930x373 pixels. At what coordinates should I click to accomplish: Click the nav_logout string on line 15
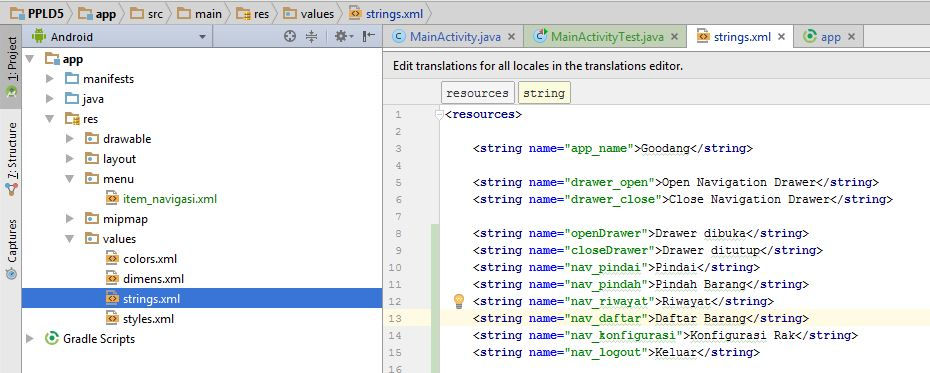616,352
